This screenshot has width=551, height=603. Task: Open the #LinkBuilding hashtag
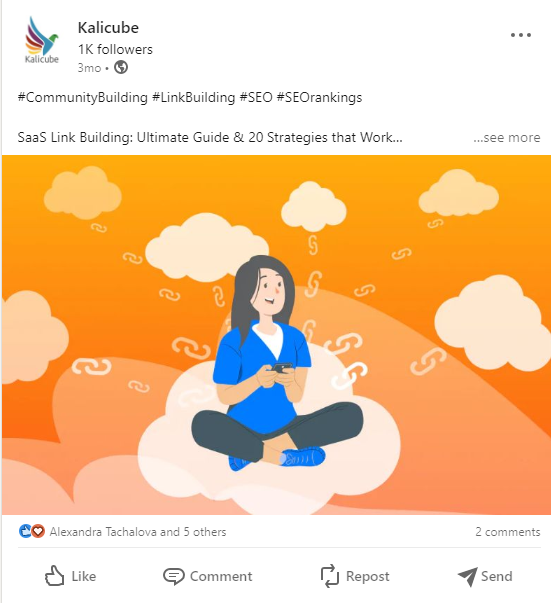click(193, 97)
